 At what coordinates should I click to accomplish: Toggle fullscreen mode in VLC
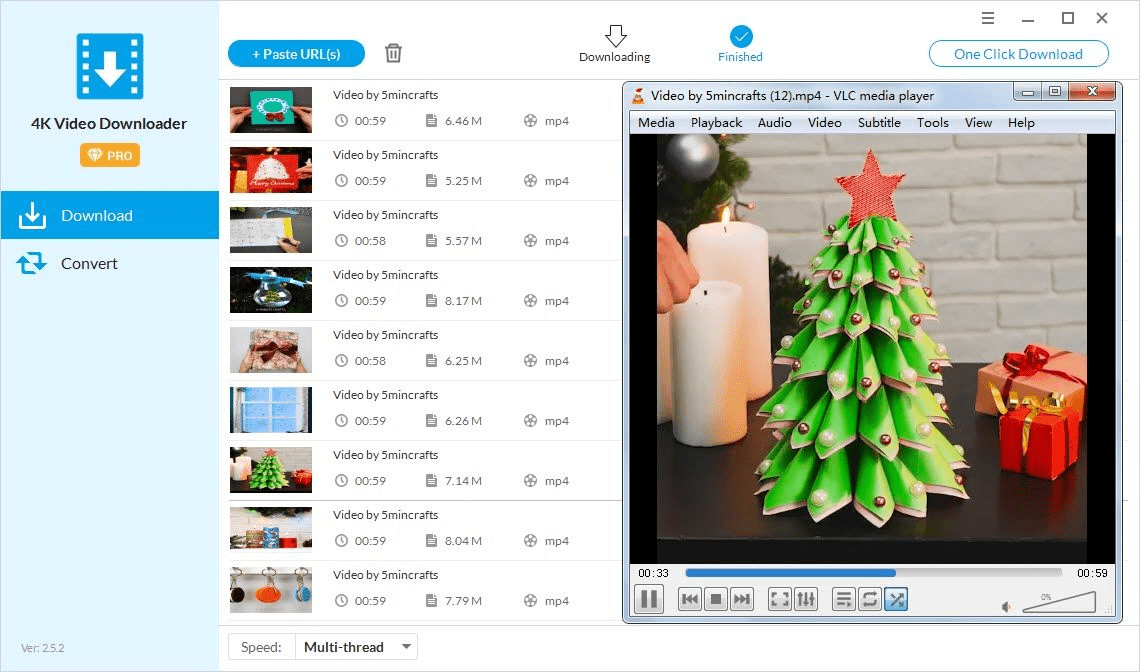point(778,597)
